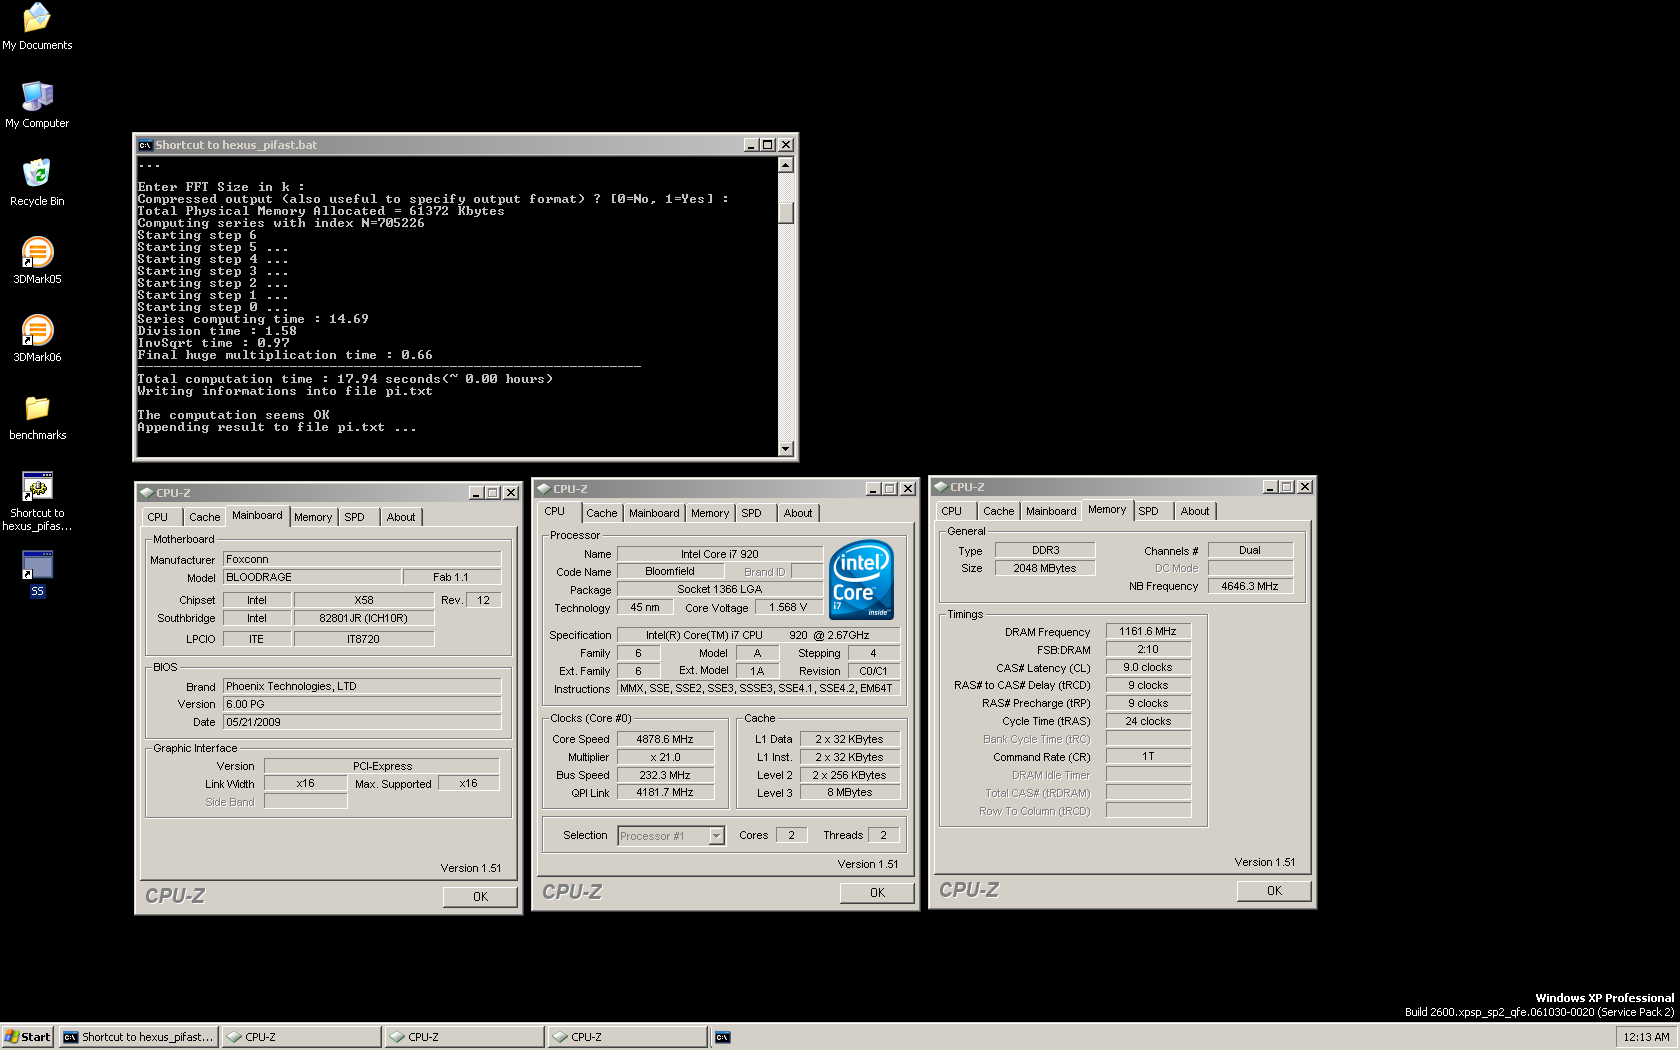1680x1050 pixels.
Task: Open Mainboard tab in the Memory window
Action: pyautogui.click(x=1051, y=511)
